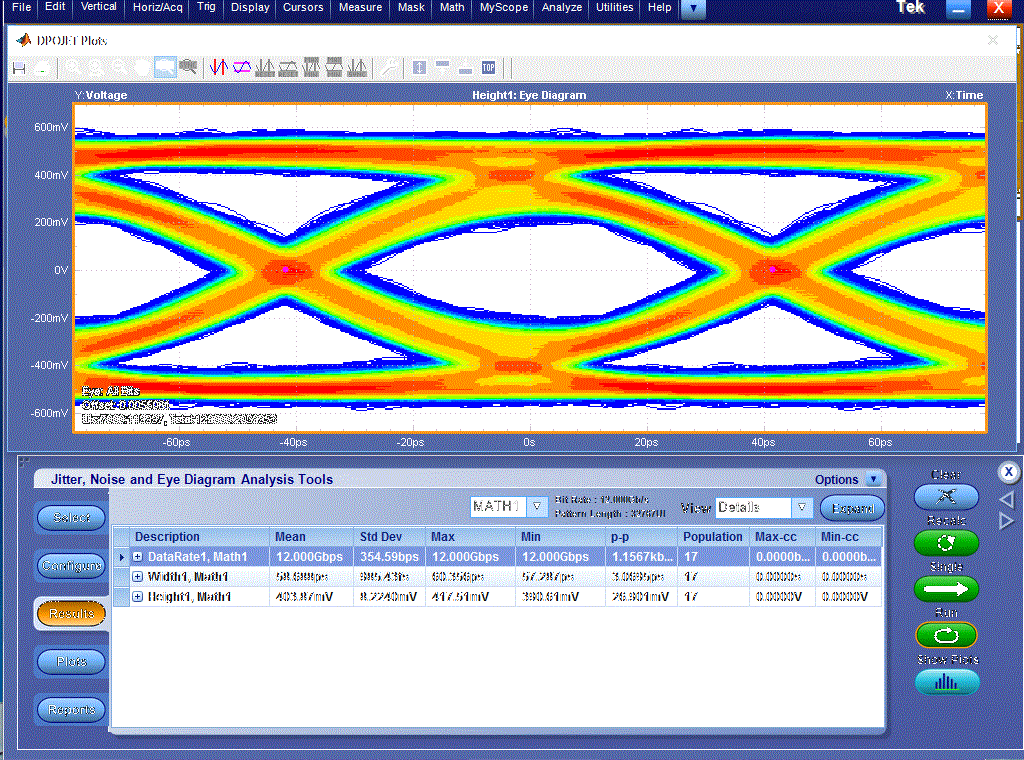Open the MyScope menu

point(504,7)
